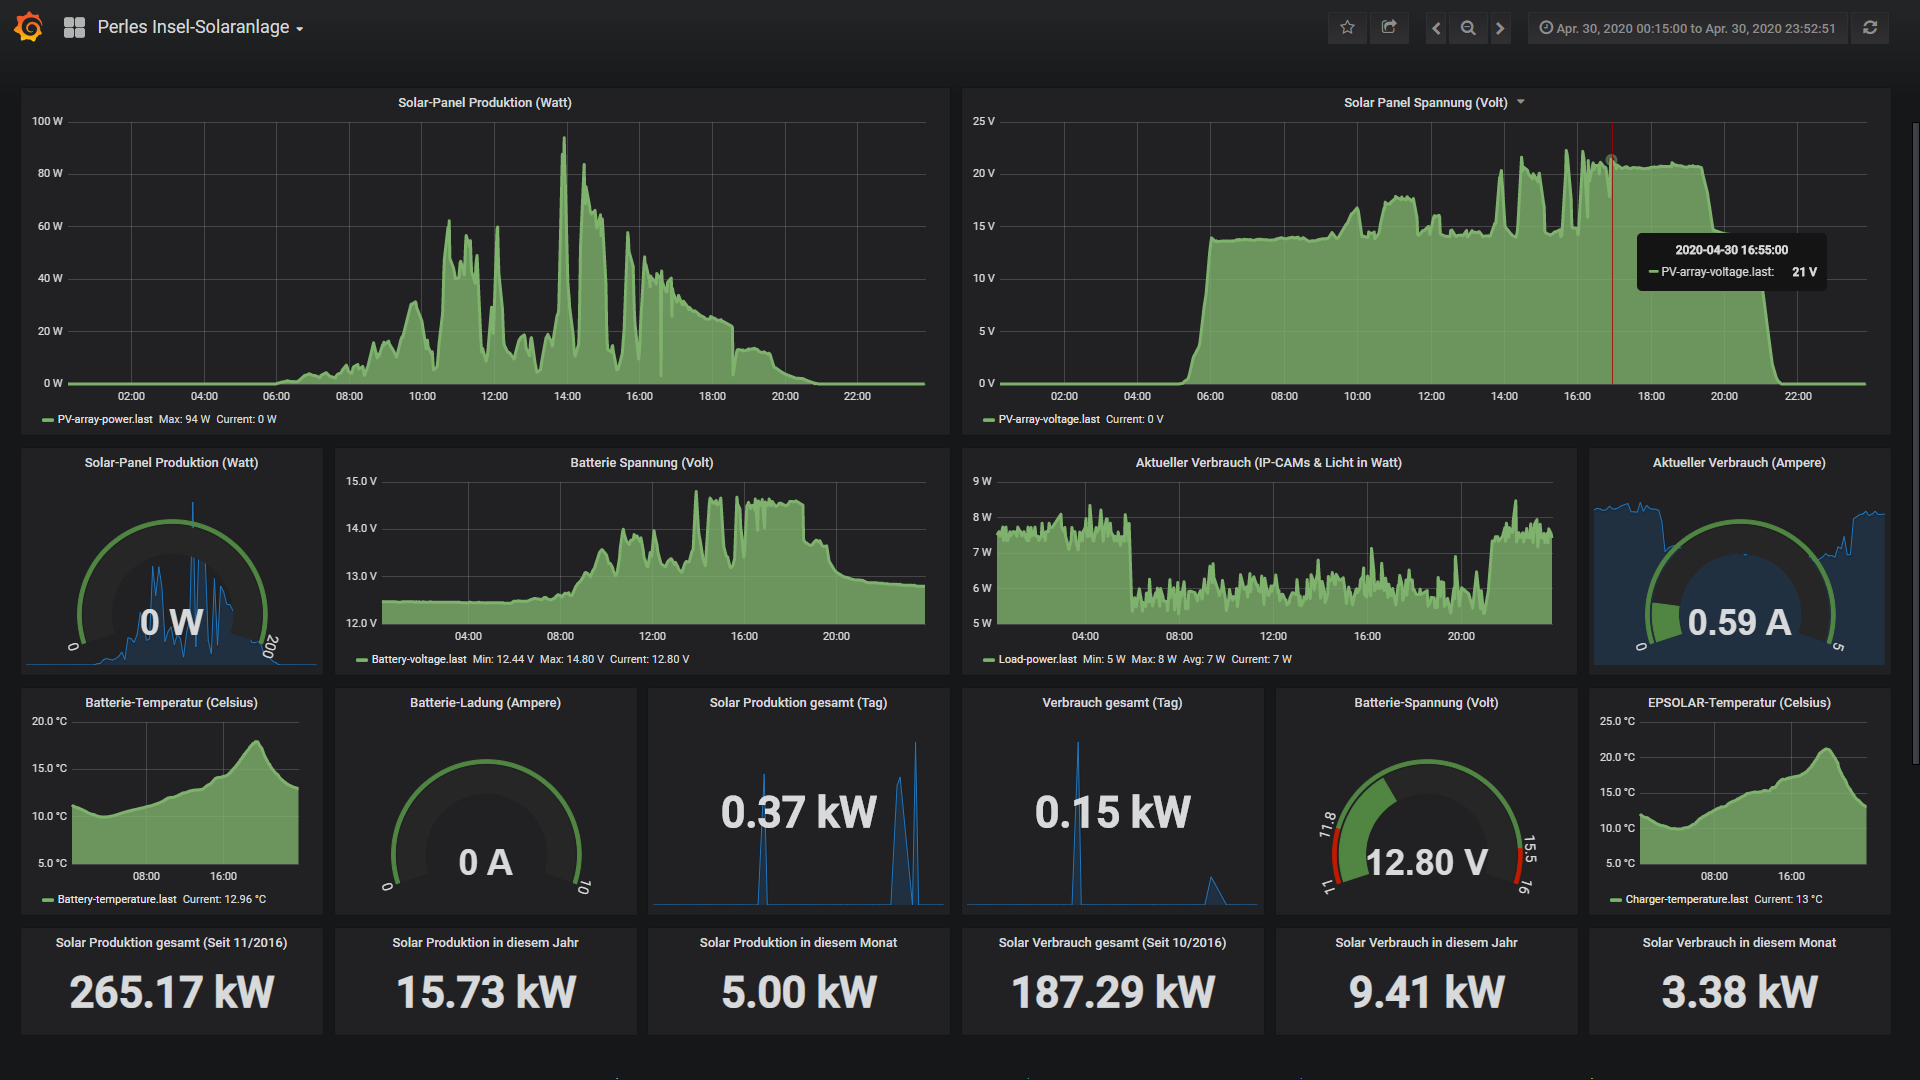Refresh the dashboard with refresh icon
Image resolution: width=1920 pixels, height=1080 pixels.
click(x=1870, y=28)
